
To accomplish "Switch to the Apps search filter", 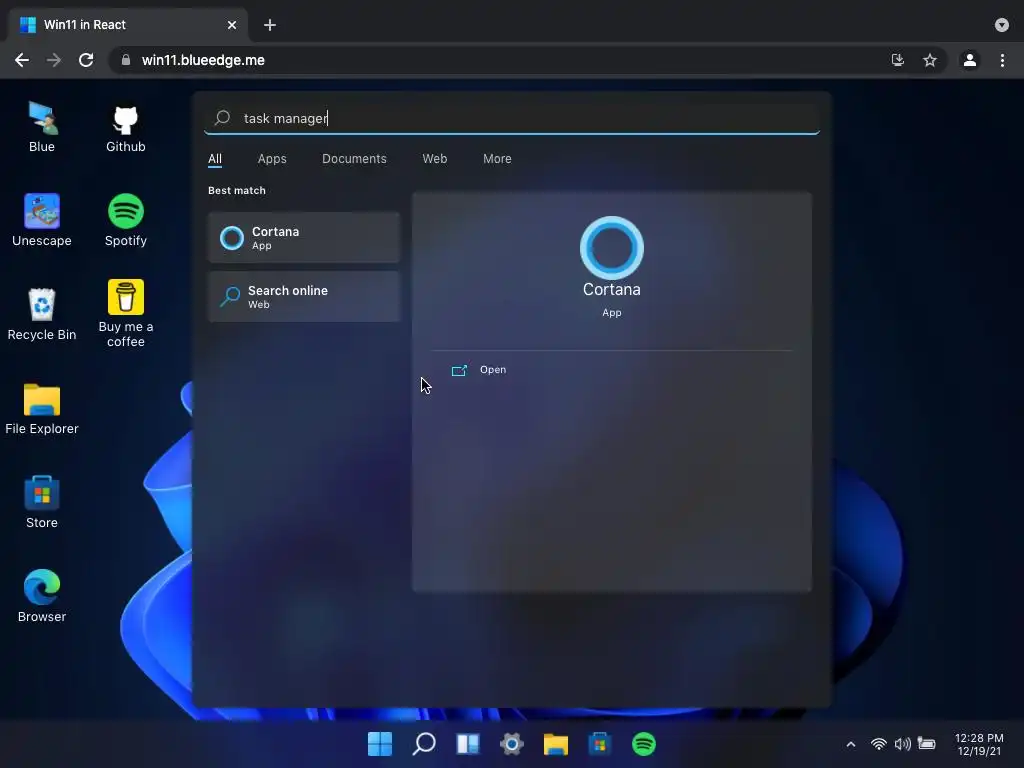I will click(x=272, y=159).
